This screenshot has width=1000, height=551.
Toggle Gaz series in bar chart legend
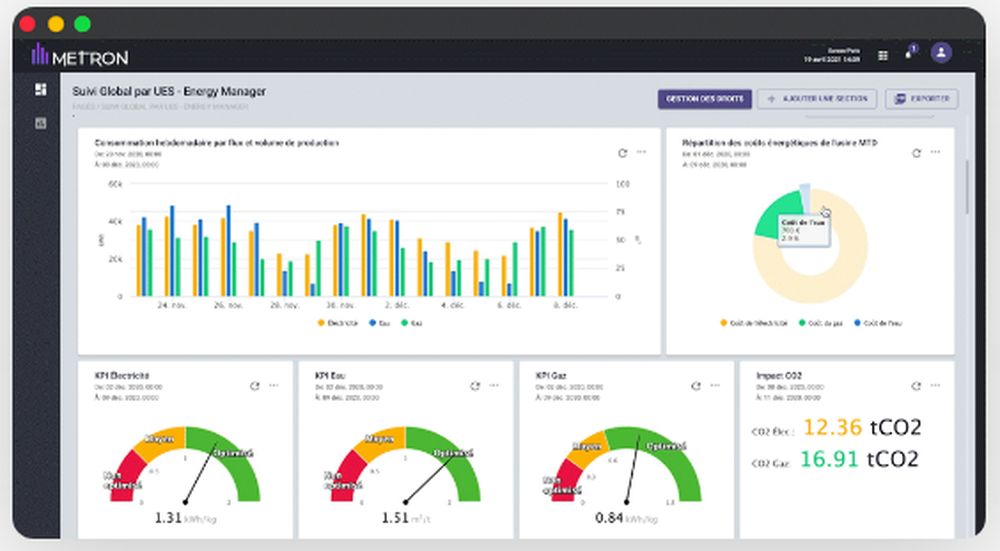tap(411, 323)
